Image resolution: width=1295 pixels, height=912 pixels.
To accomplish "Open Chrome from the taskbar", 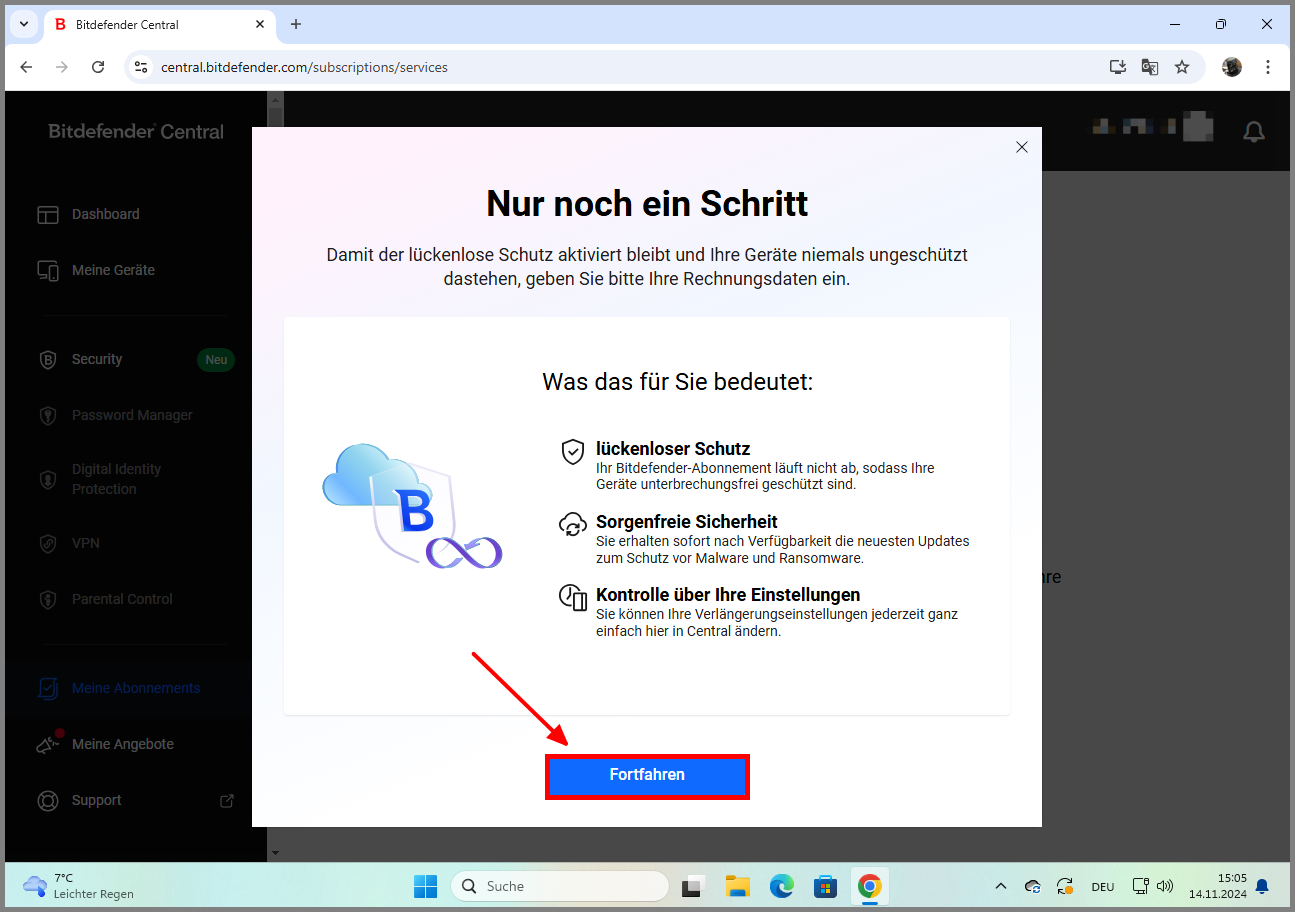I will tap(870, 886).
